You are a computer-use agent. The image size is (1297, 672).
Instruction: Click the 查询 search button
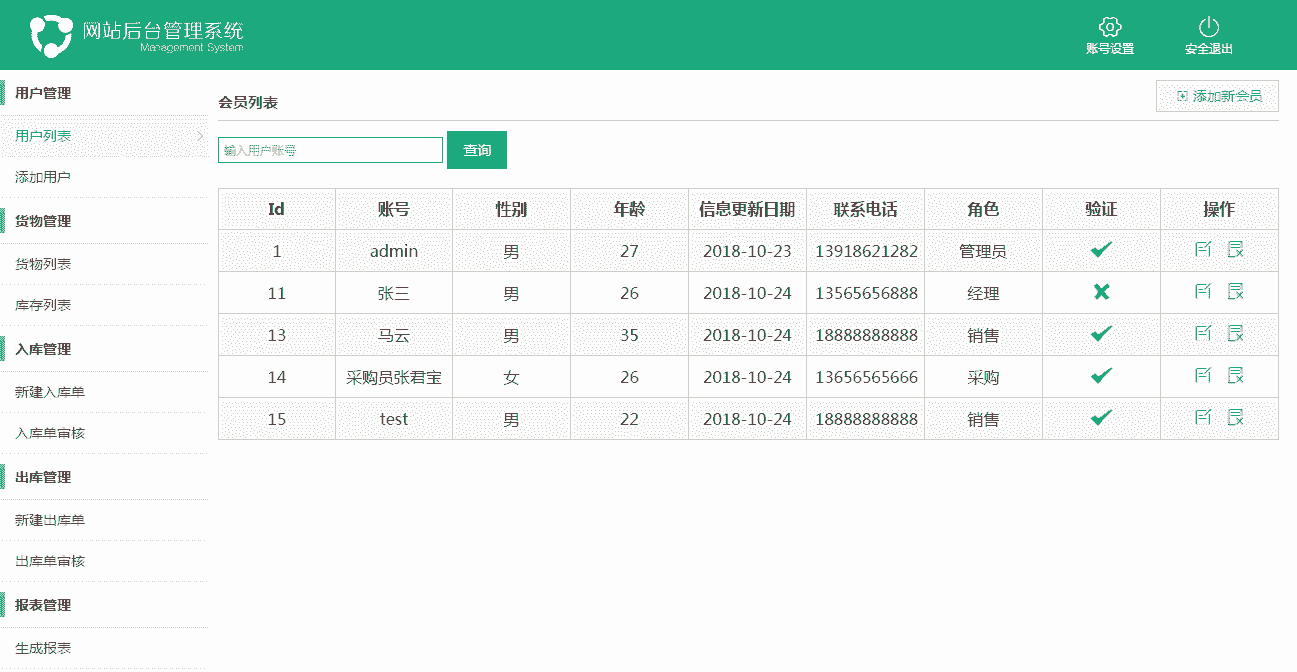click(x=477, y=150)
